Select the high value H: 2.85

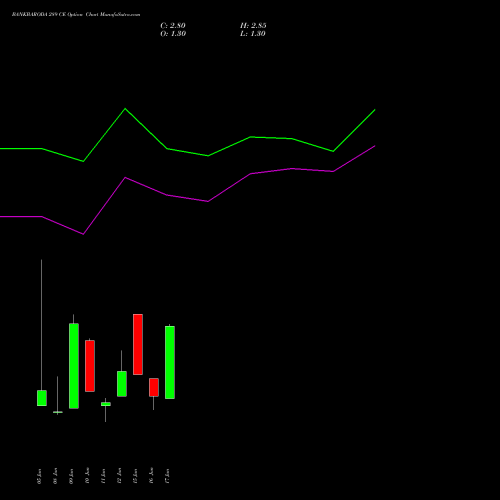pos(253,26)
